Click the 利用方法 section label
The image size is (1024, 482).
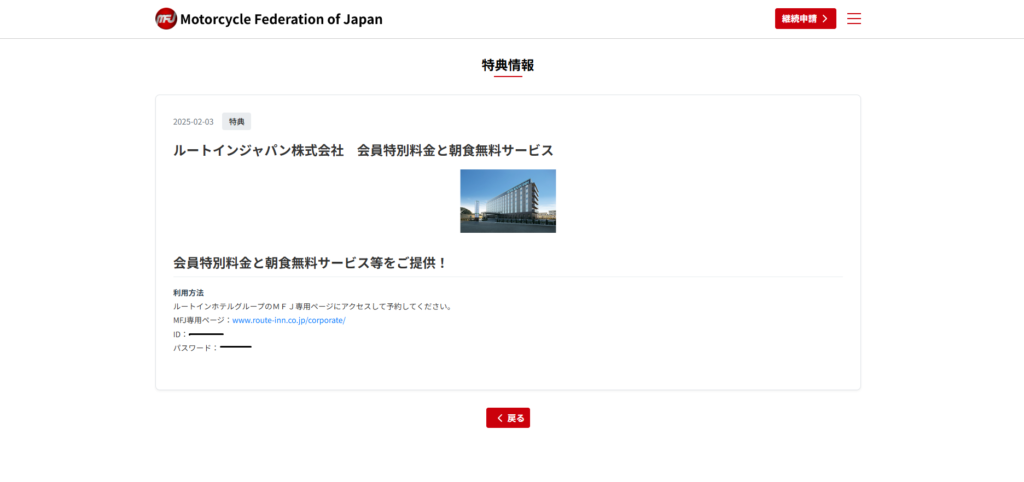188,293
